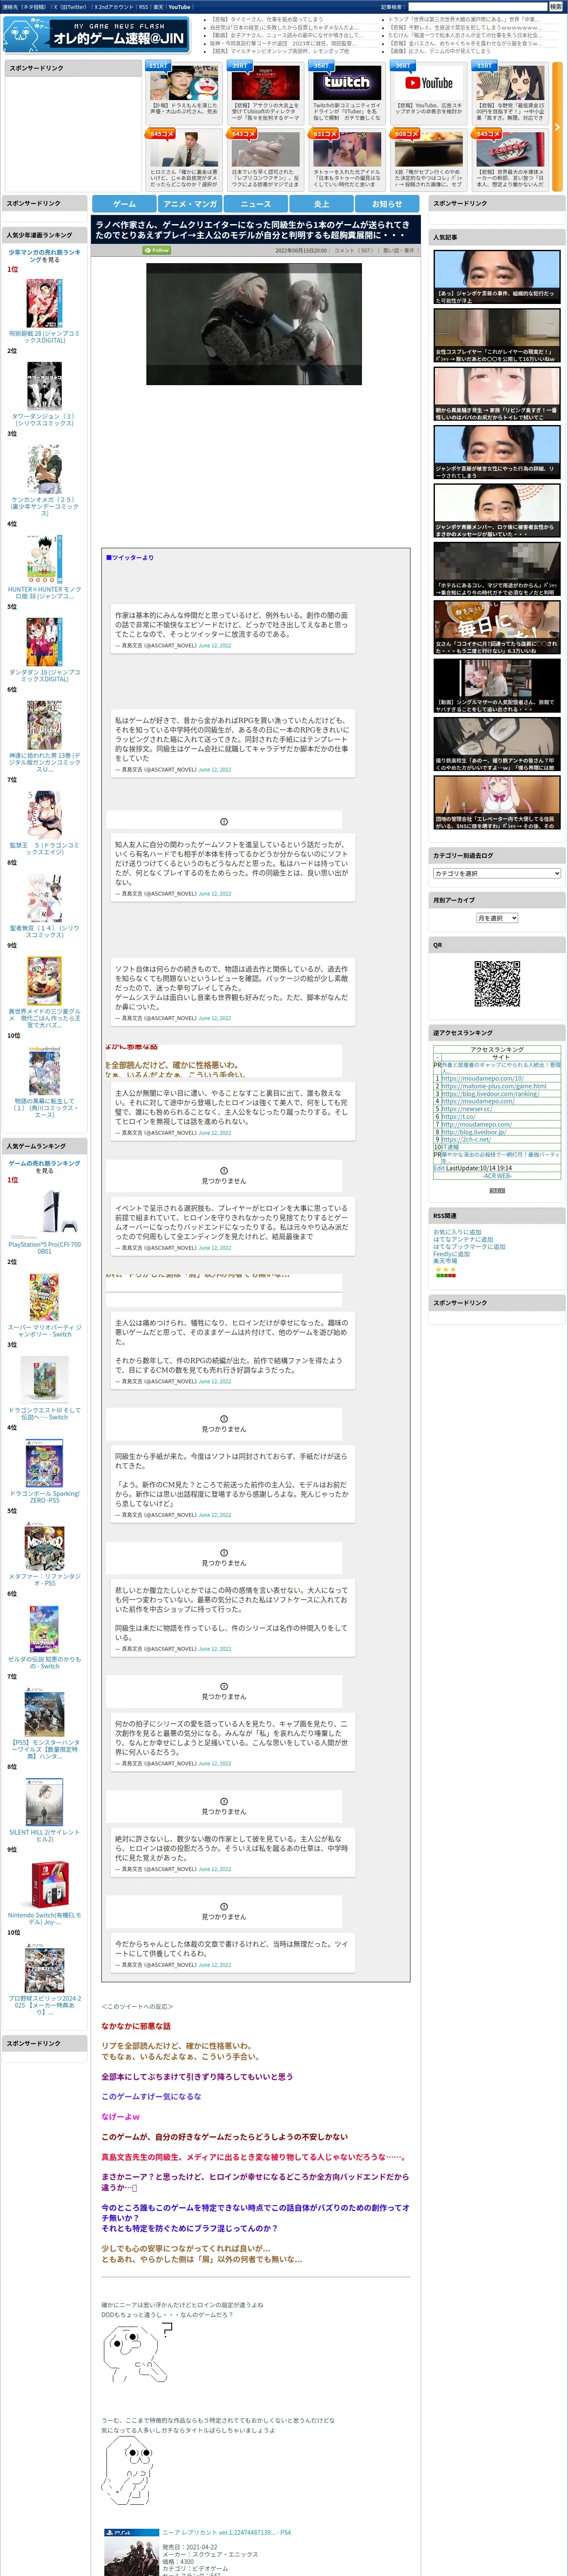The image size is (568, 2576).
Task: Open ゼルダの伝説 知恵のかりもの product image
Action: coord(45,1629)
